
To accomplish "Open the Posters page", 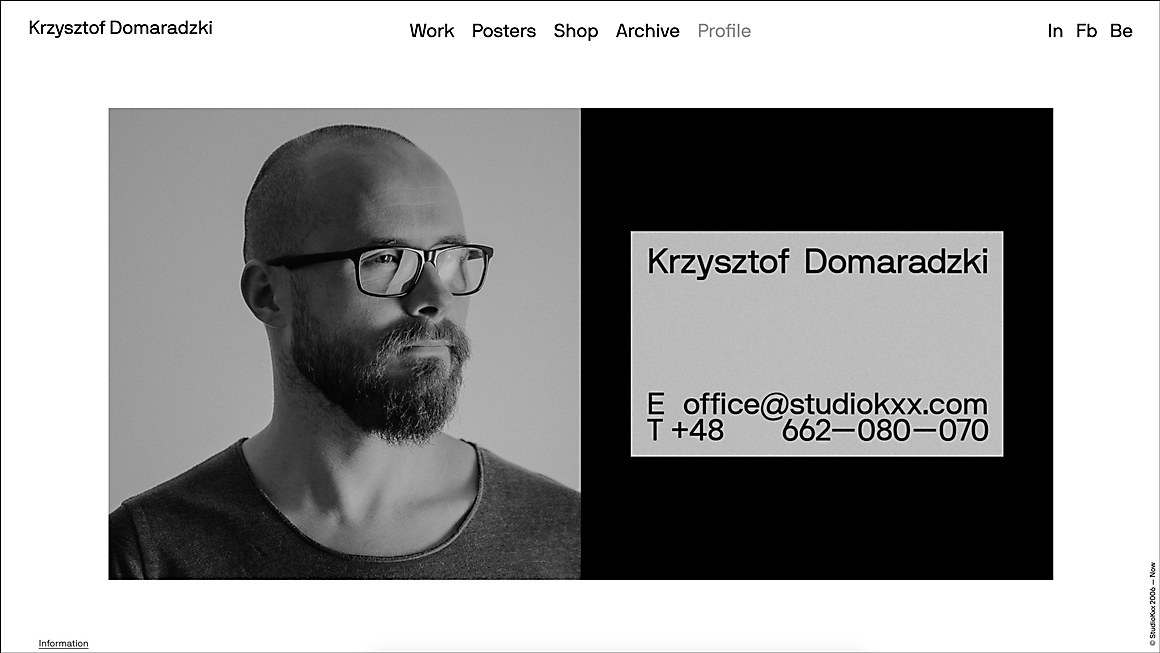I will (503, 31).
